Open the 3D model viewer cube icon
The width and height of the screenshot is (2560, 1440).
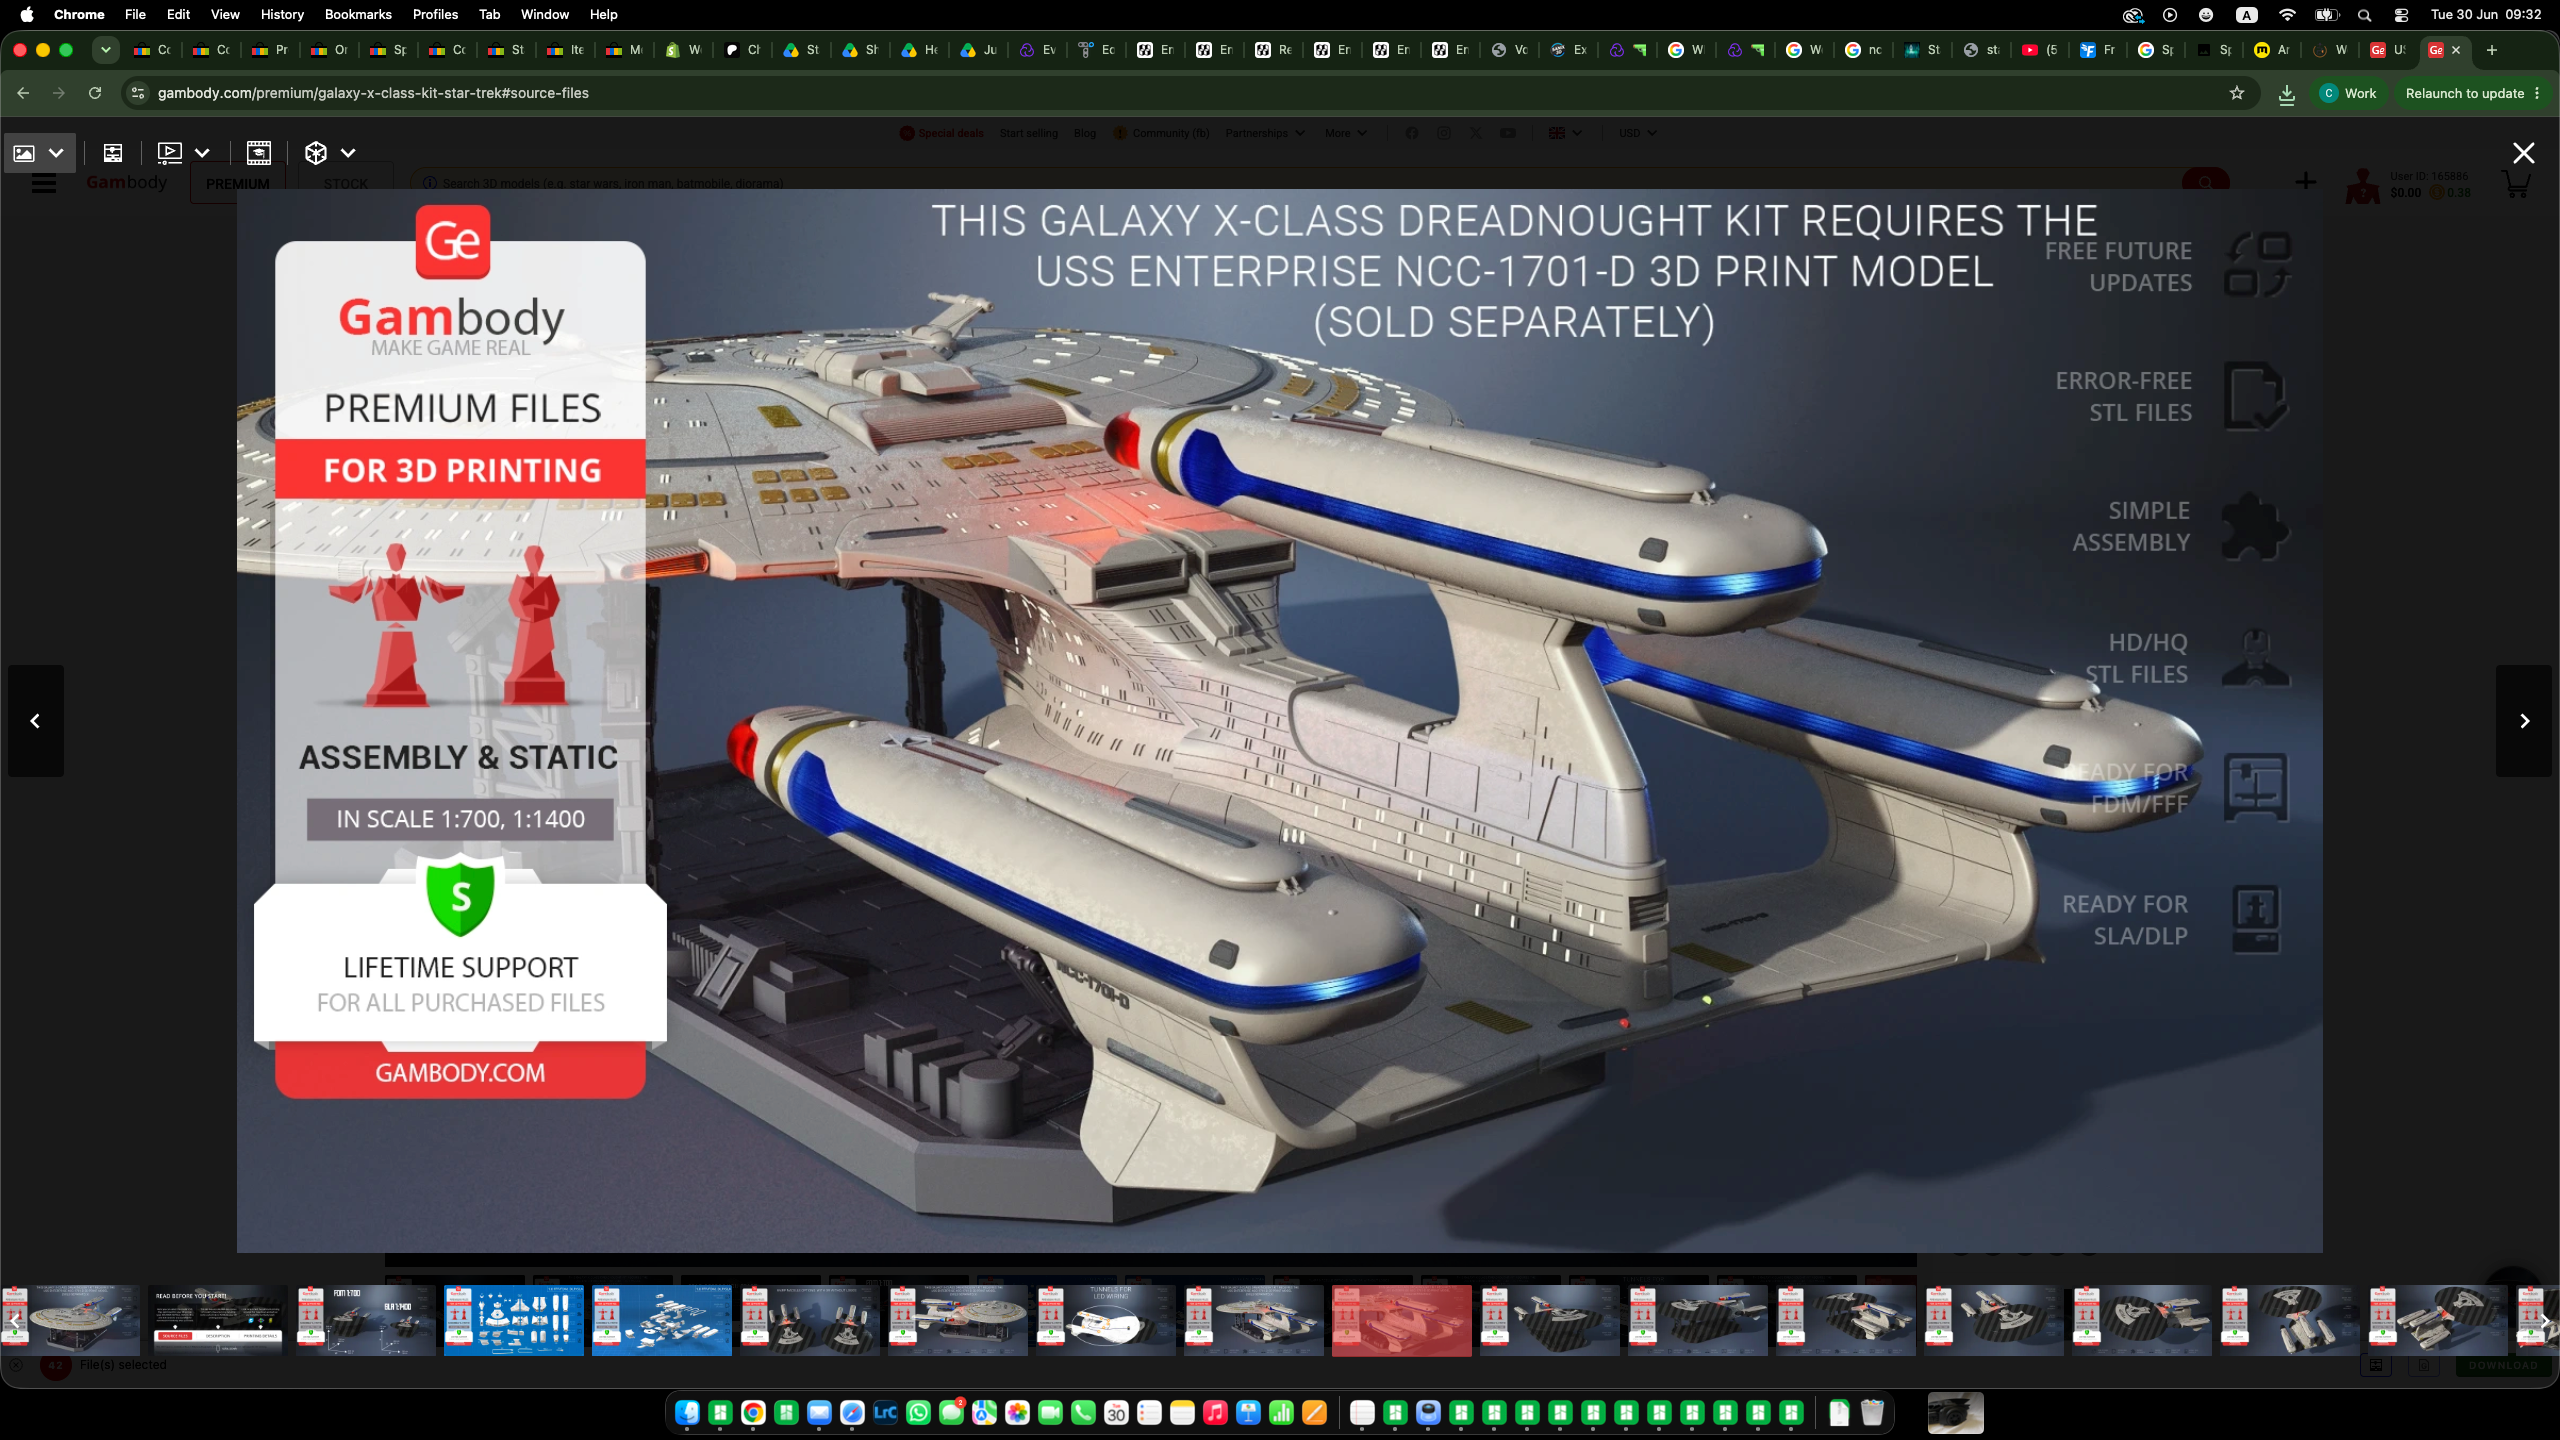click(x=316, y=153)
